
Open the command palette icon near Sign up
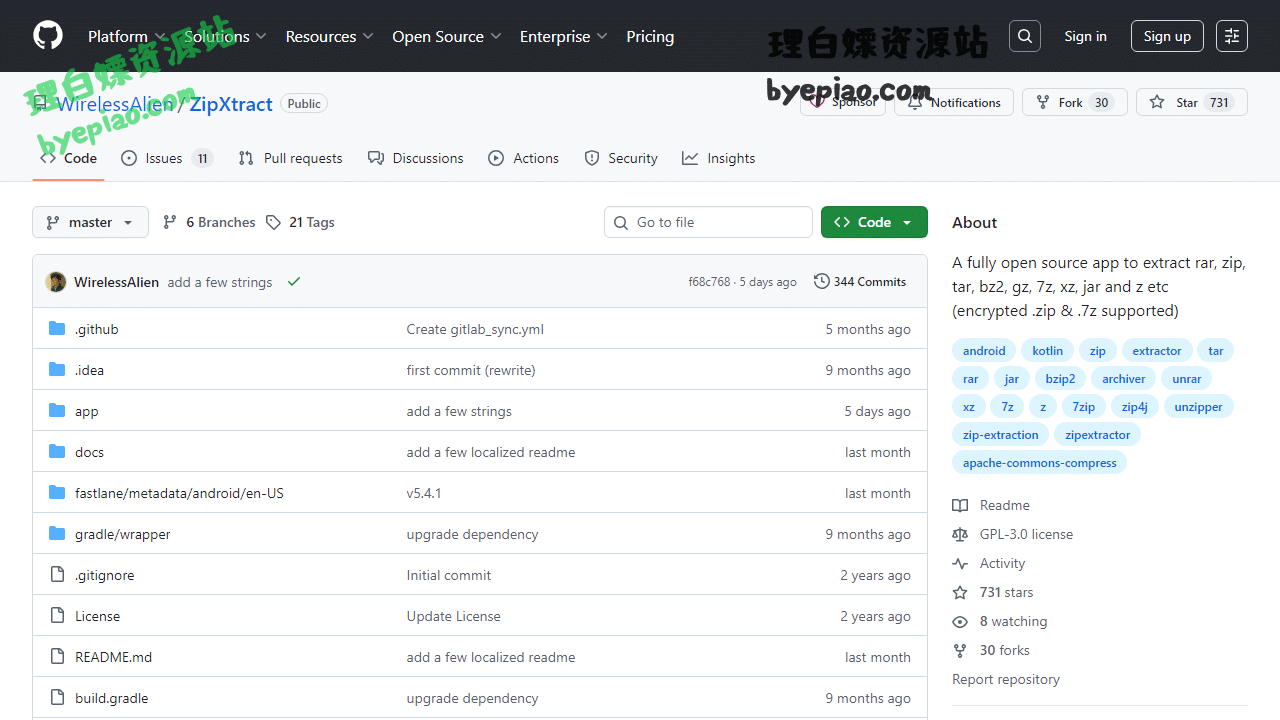coord(1231,35)
